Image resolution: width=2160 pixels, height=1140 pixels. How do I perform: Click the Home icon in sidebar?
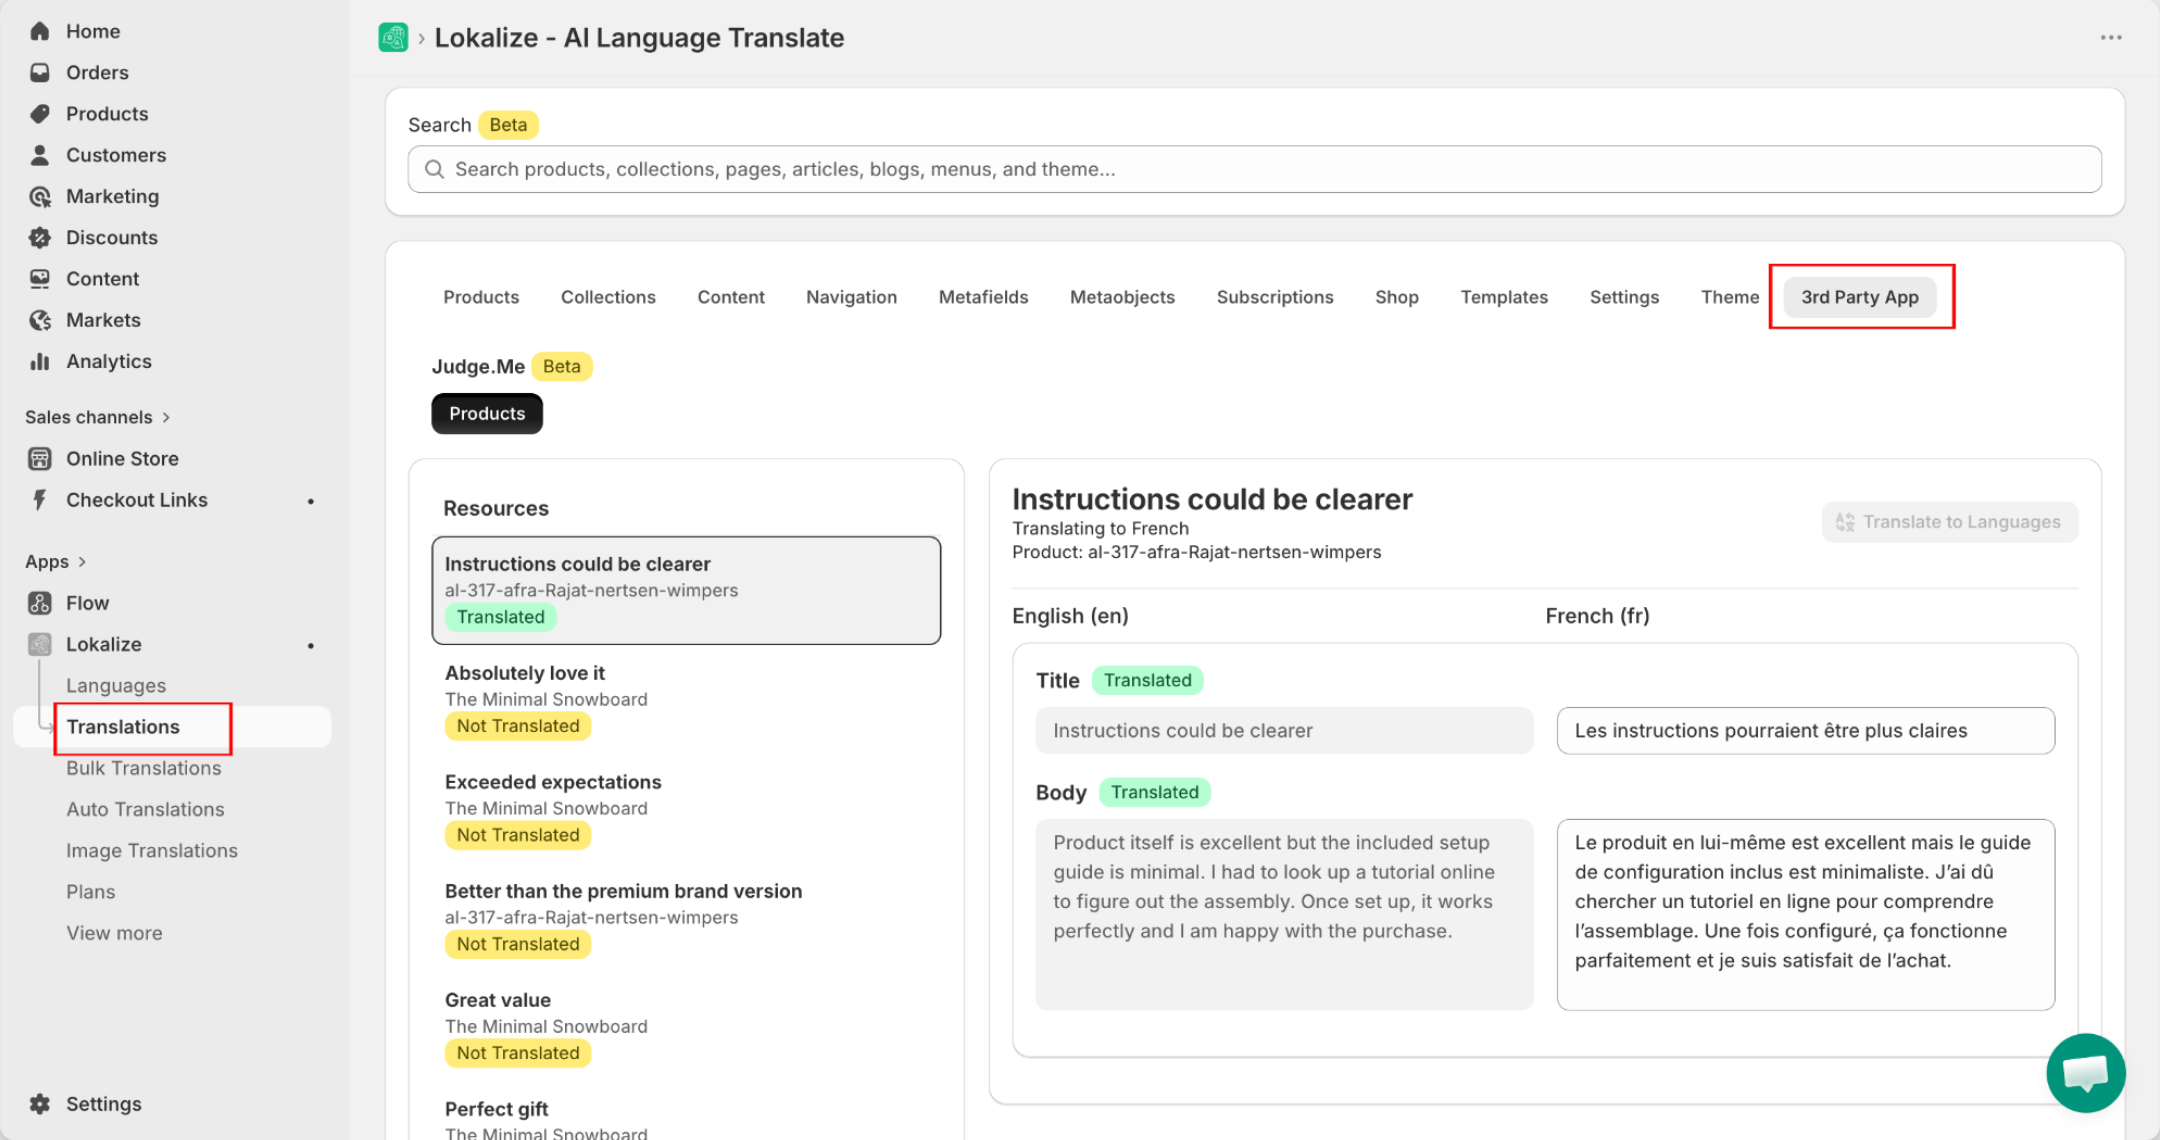click(x=40, y=31)
